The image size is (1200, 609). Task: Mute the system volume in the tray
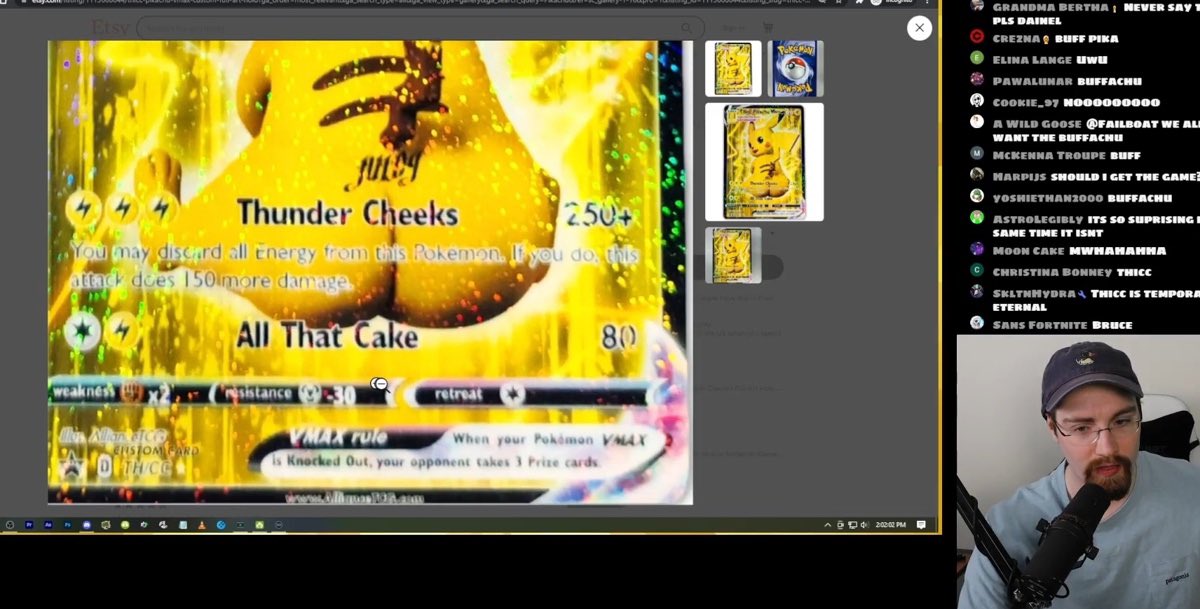(866, 524)
